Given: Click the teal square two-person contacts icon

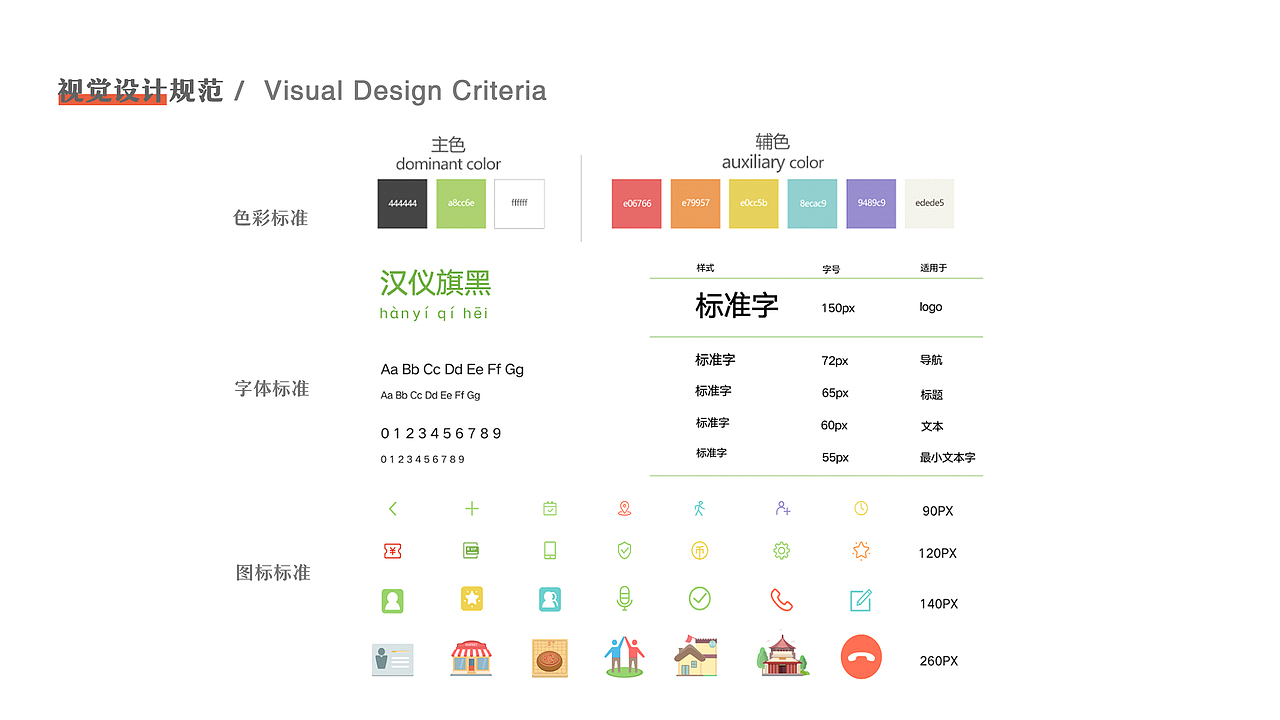Looking at the screenshot, I should pos(550,599).
